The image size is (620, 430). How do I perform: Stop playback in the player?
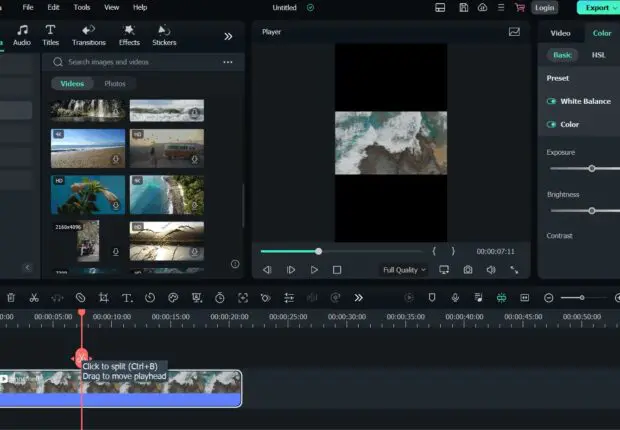(x=337, y=270)
